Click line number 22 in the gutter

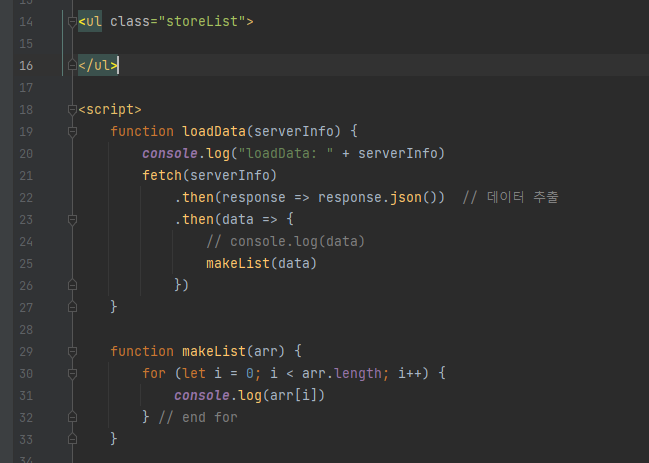26,198
